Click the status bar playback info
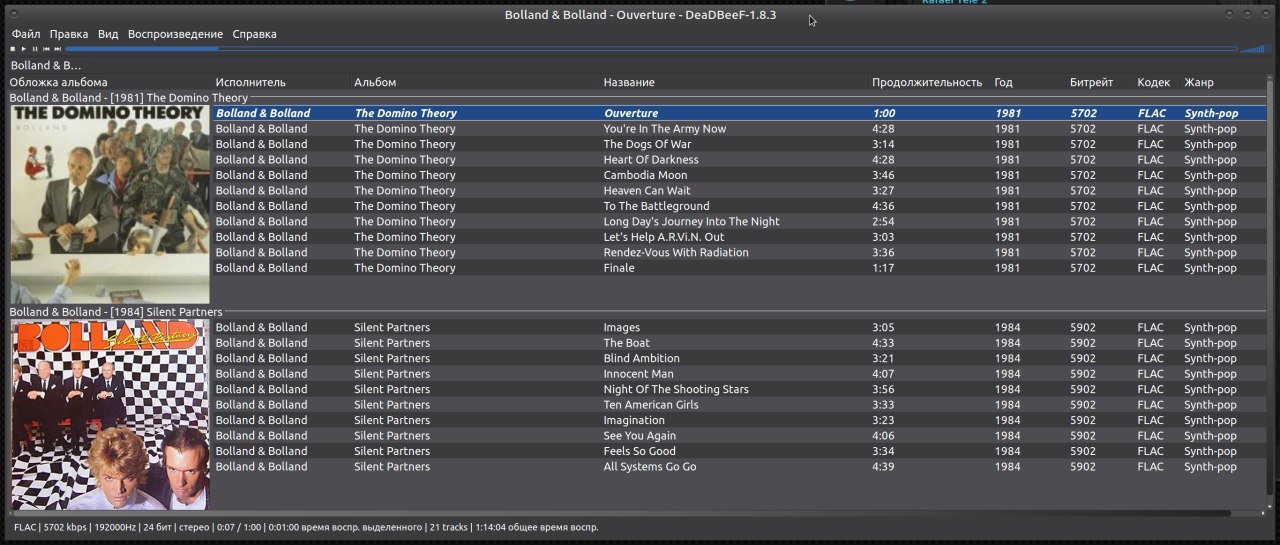The height and width of the screenshot is (545, 1280). tap(306, 527)
